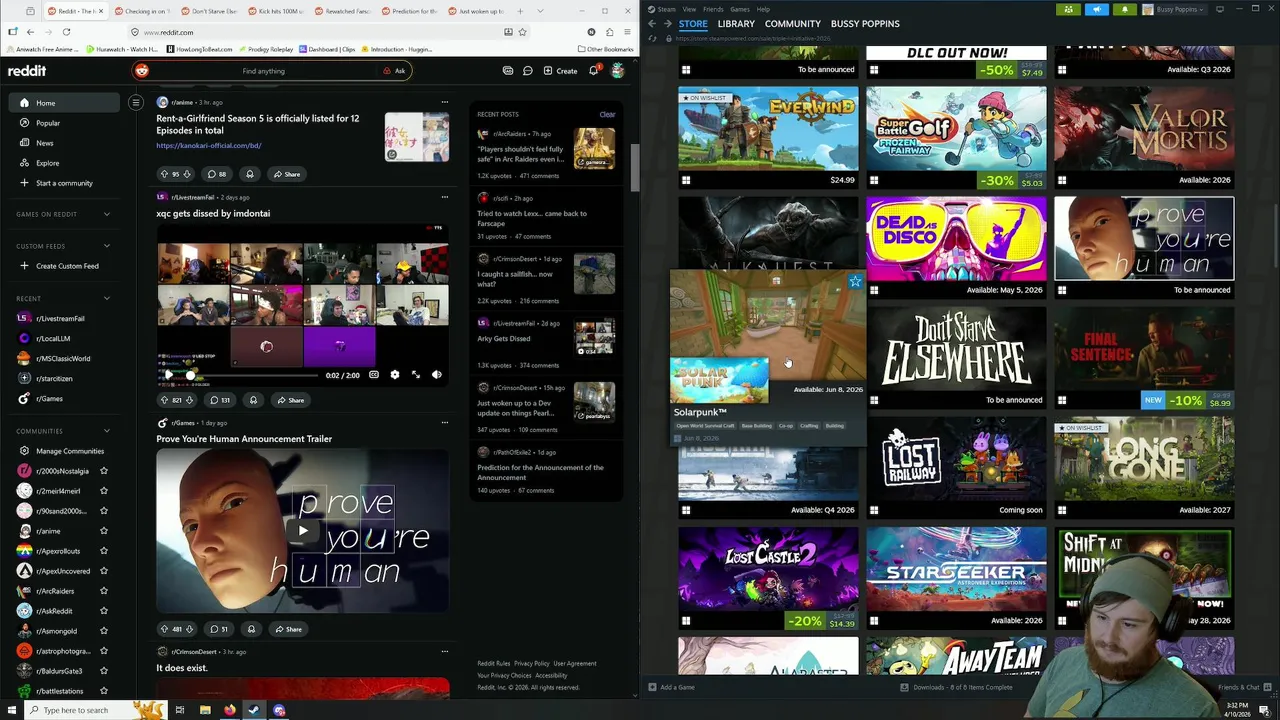Star the r/BaldursGate3 community
This screenshot has height=720, width=1280.
click(x=104, y=671)
